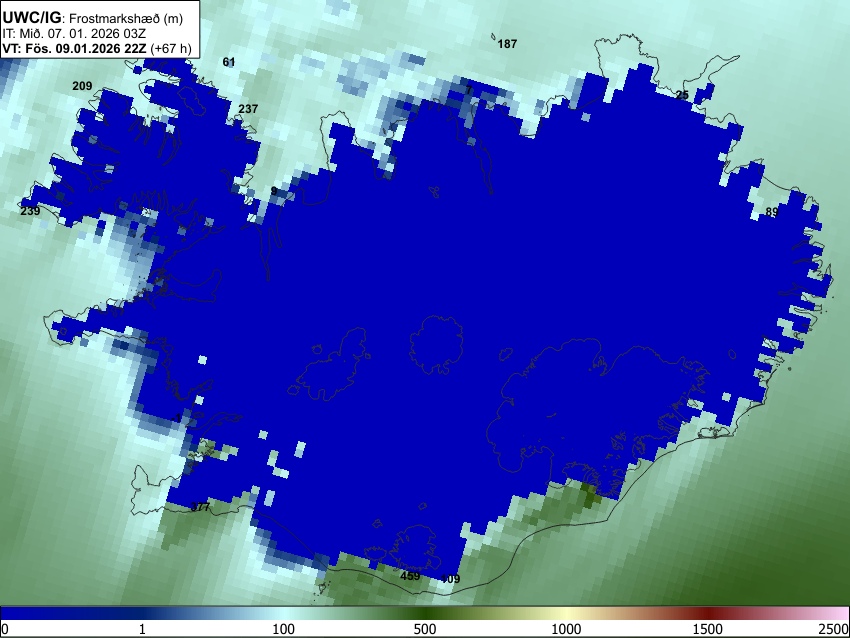The image size is (850, 638).
Task: Click the pale yellow section of color scale
Action: 566,613
